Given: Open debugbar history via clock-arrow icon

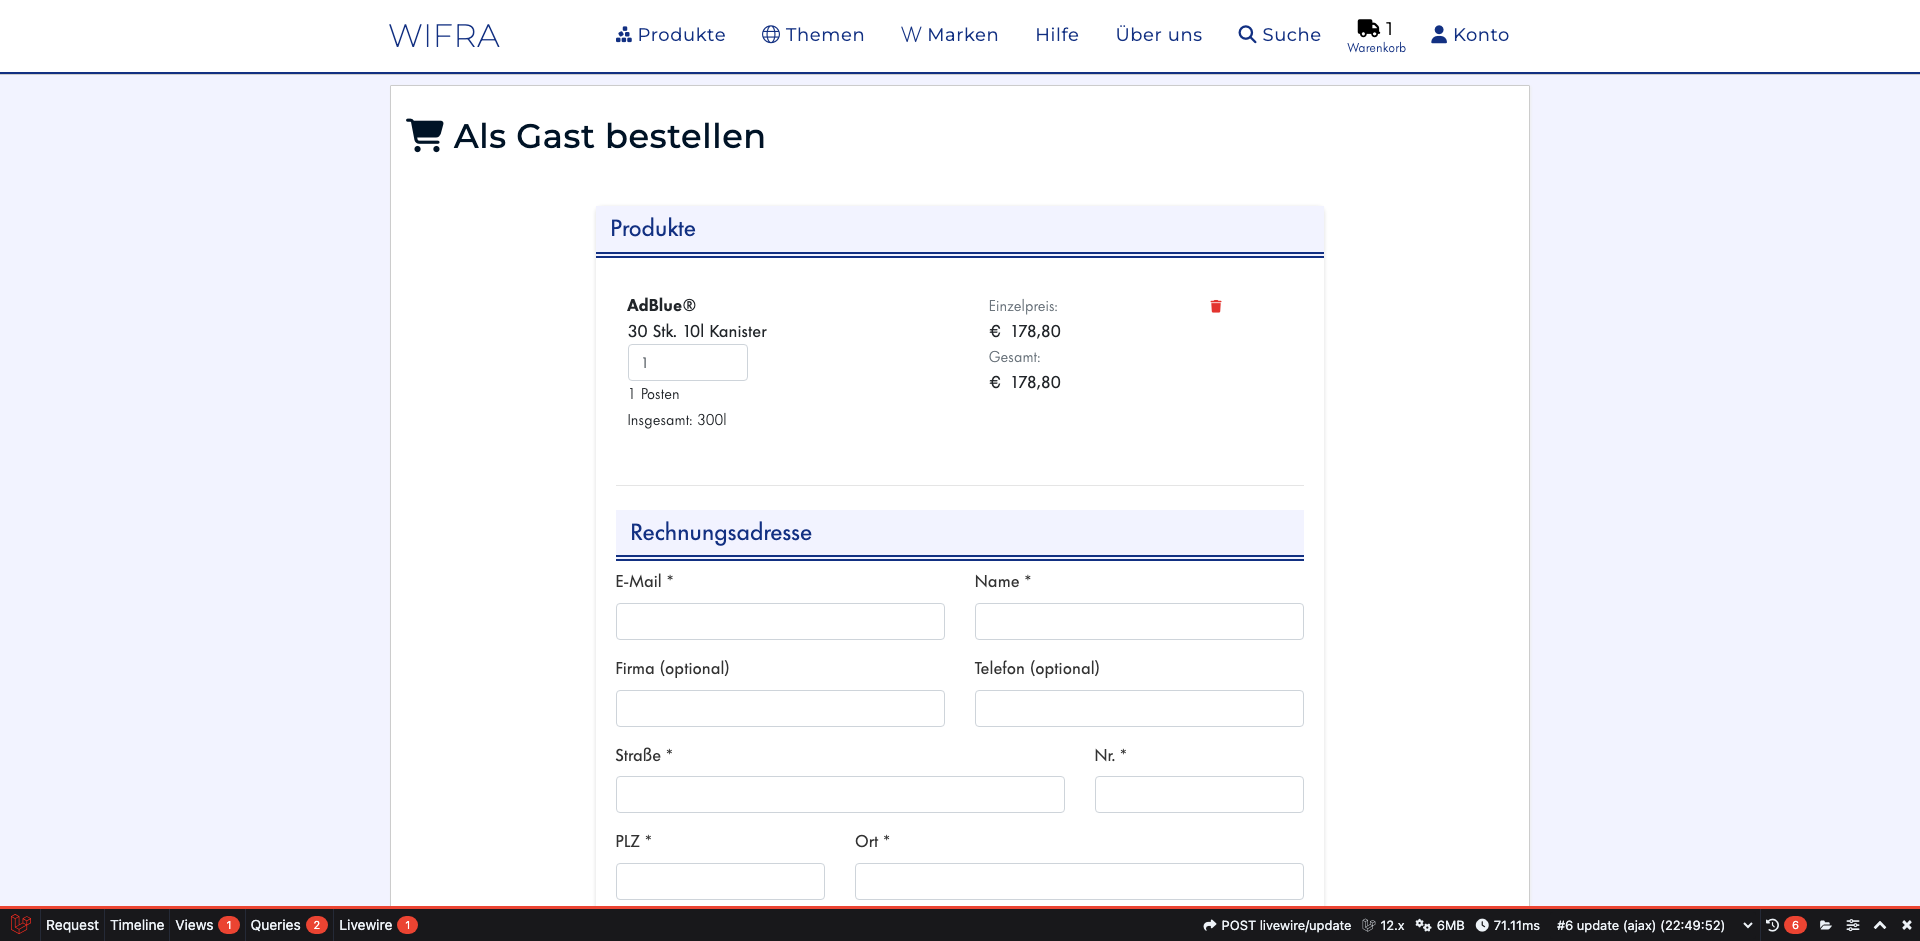Looking at the screenshot, I should point(1772,925).
